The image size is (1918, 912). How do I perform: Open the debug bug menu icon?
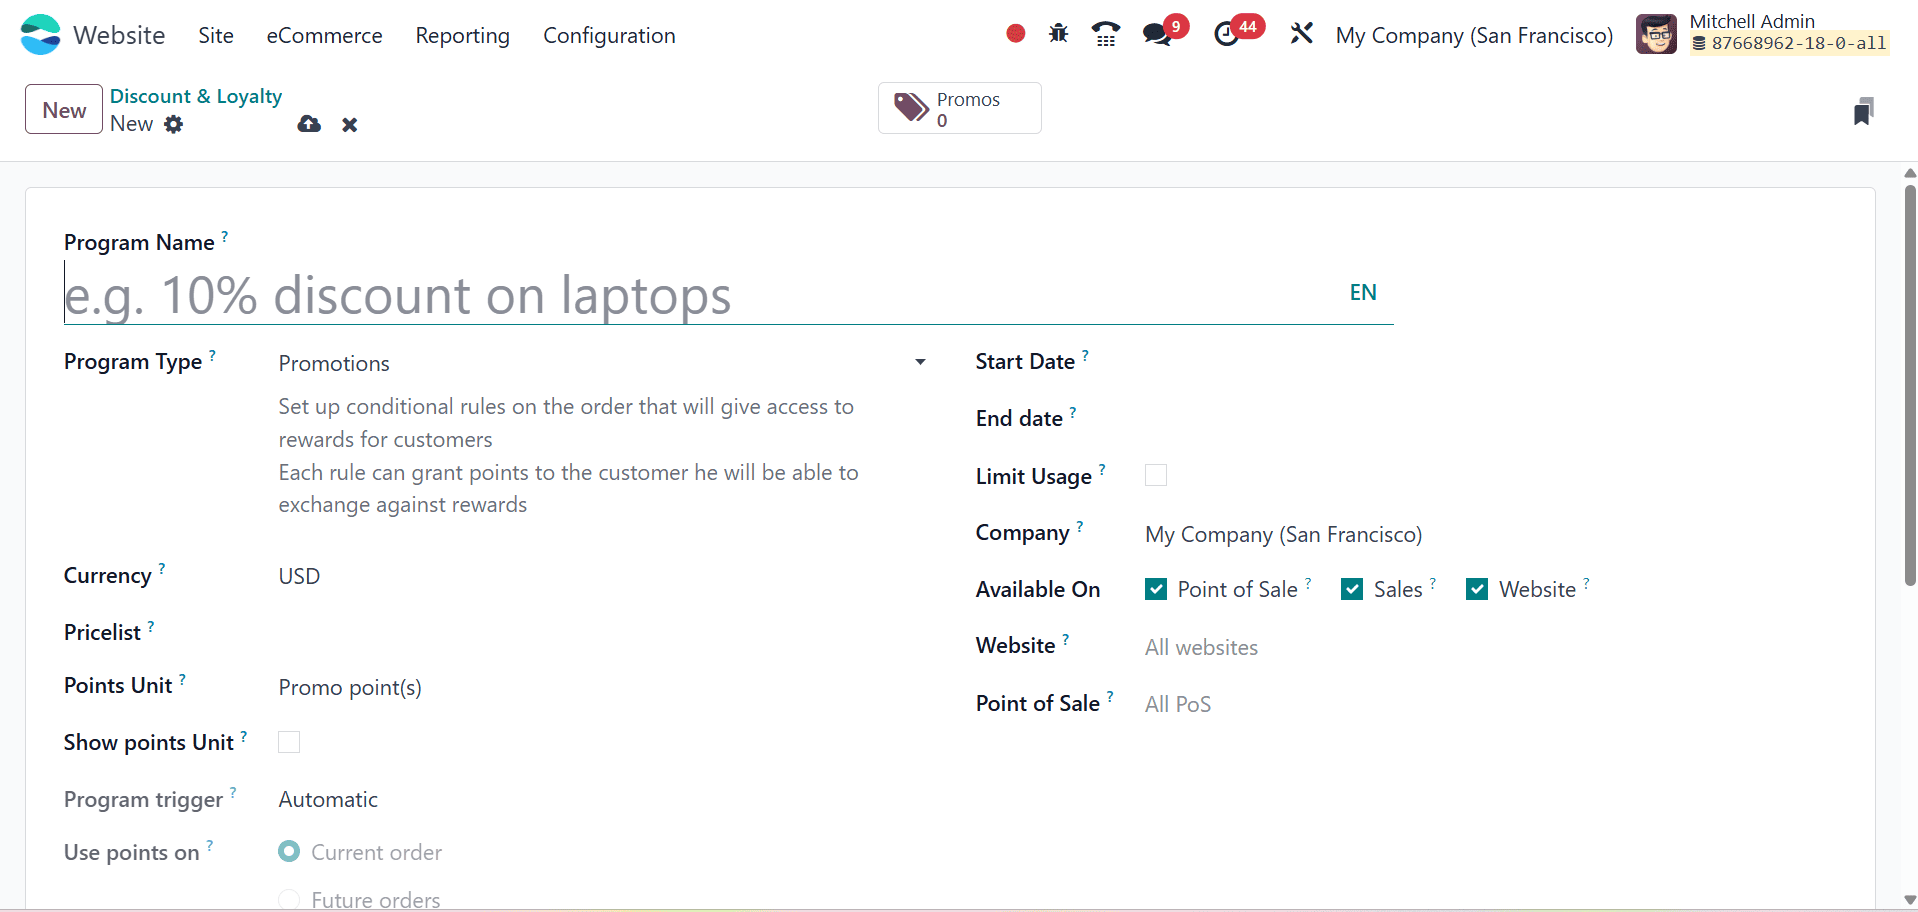1058,33
